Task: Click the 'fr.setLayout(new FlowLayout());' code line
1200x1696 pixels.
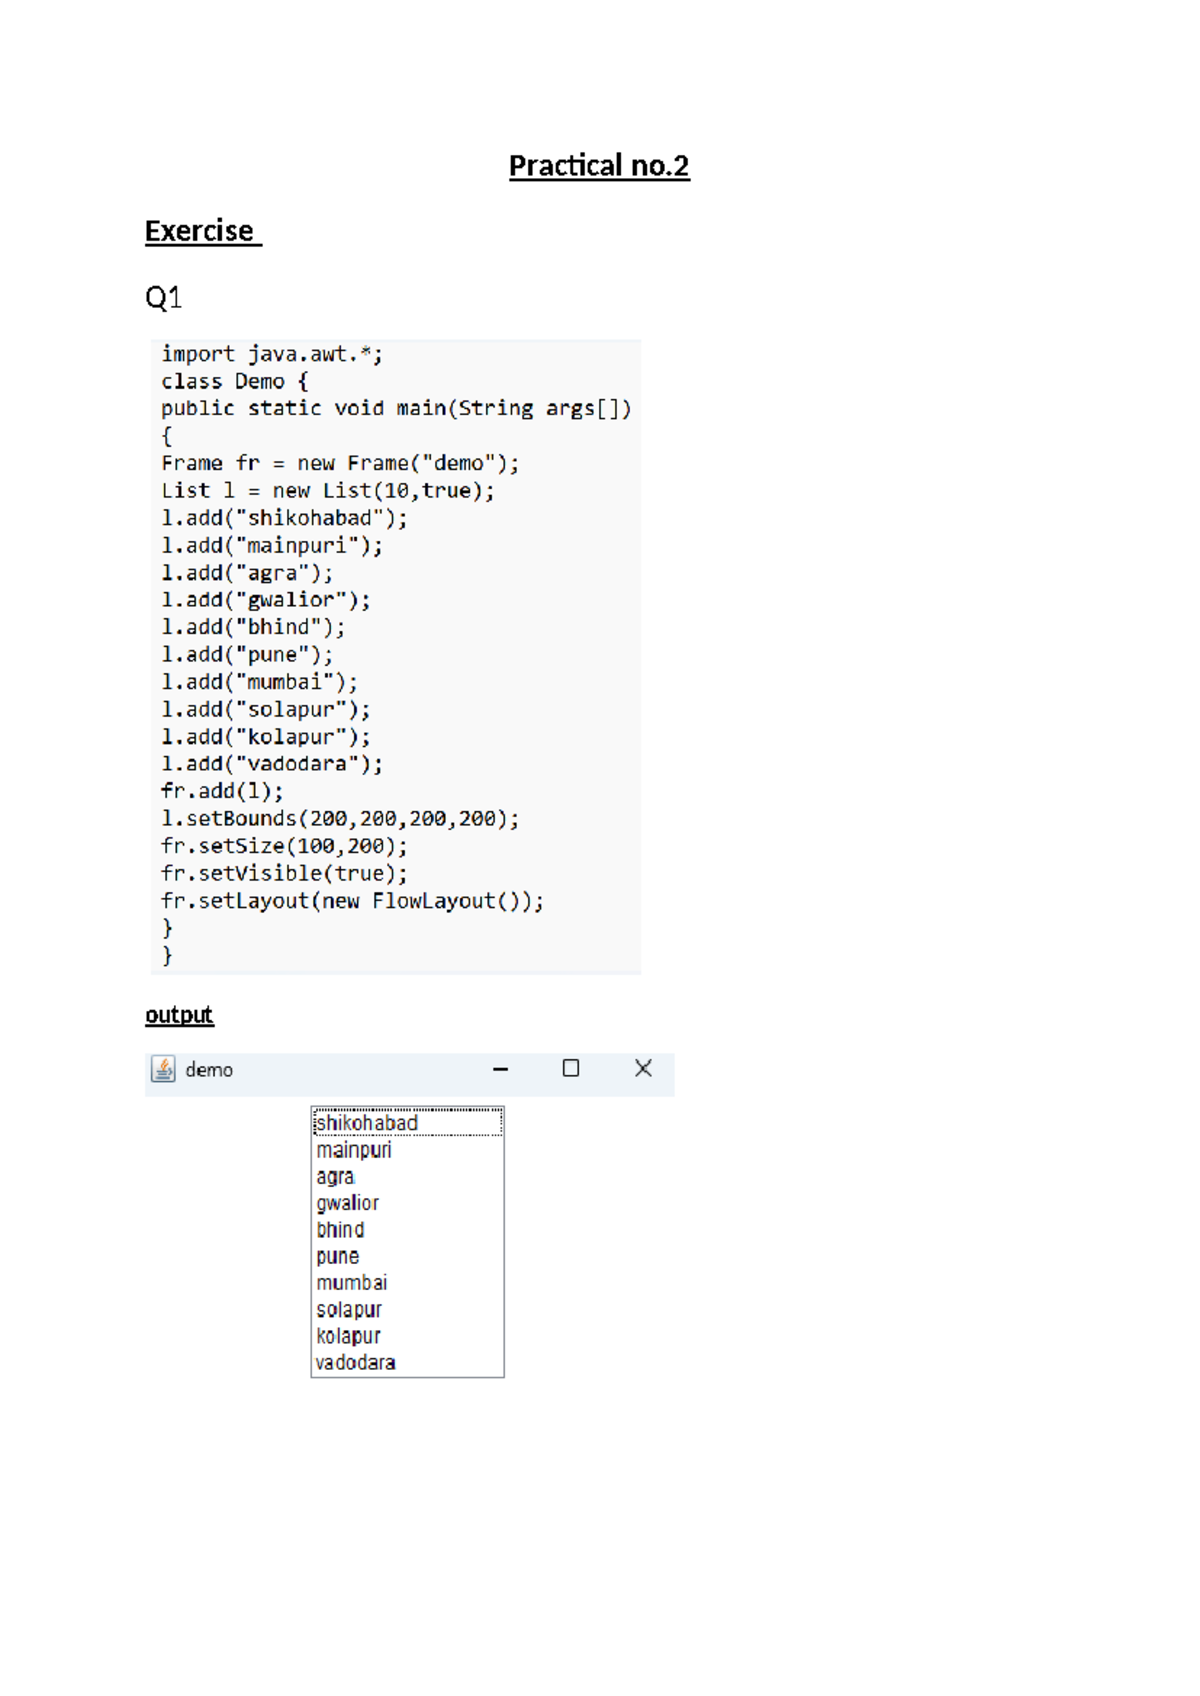Action: point(352,901)
